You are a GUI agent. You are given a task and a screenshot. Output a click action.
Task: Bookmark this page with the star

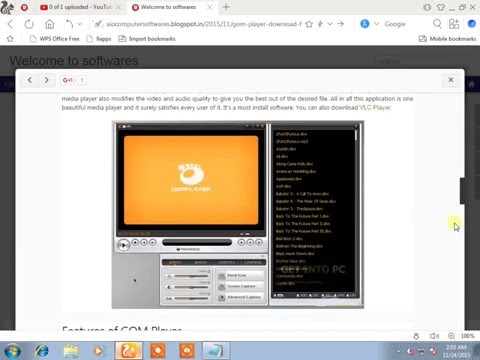click(309, 24)
